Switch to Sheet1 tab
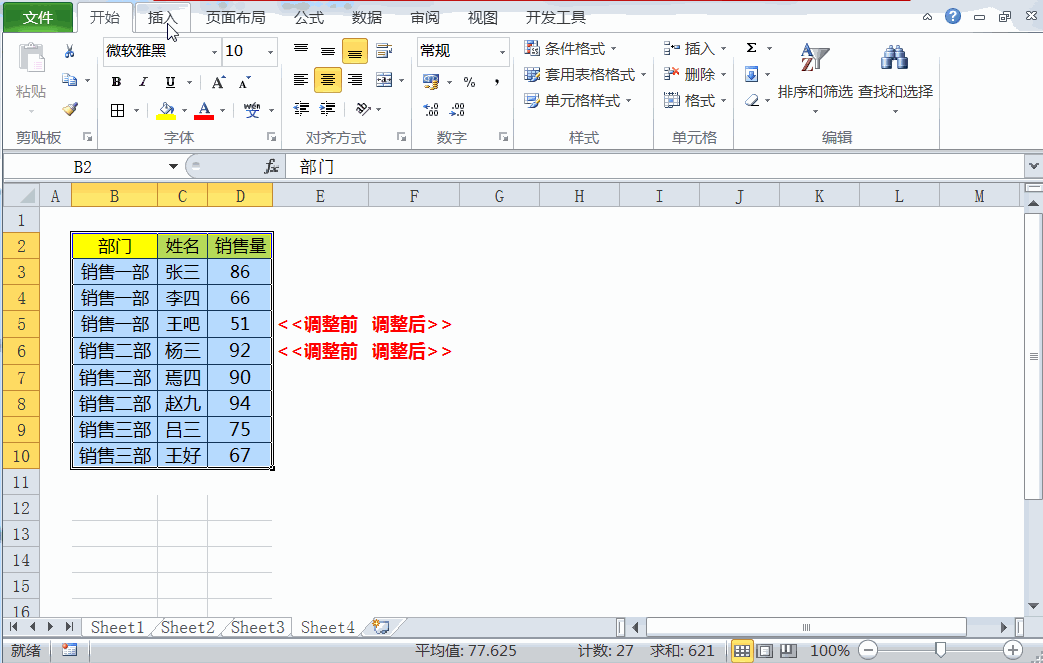This screenshot has height=663, width=1043. pos(117,627)
